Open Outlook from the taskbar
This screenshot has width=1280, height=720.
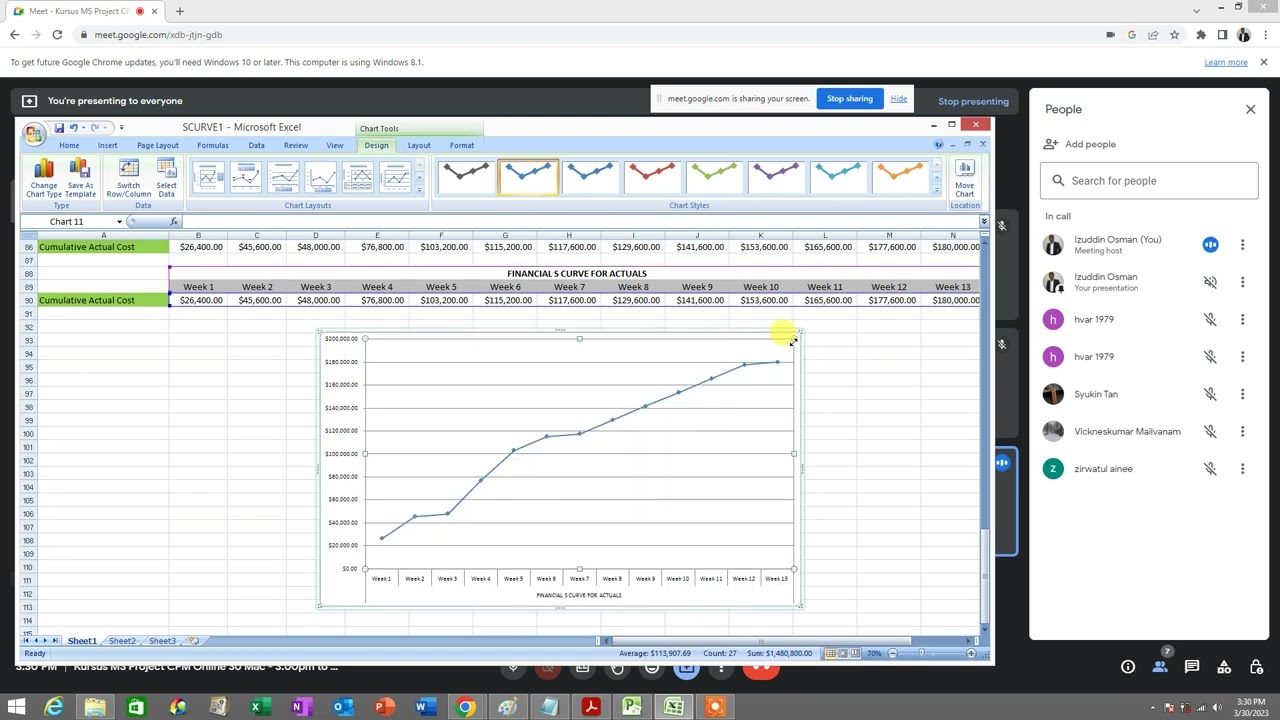point(342,708)
